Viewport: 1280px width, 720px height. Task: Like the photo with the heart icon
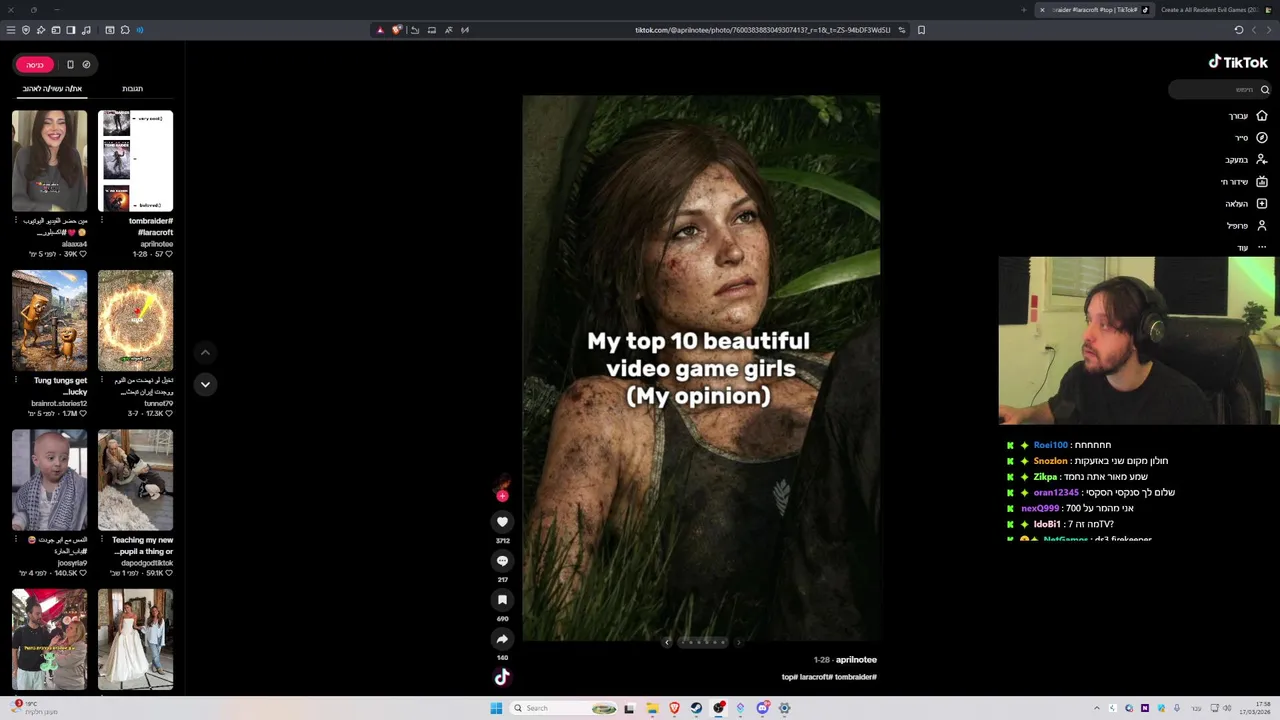point(502,521)
